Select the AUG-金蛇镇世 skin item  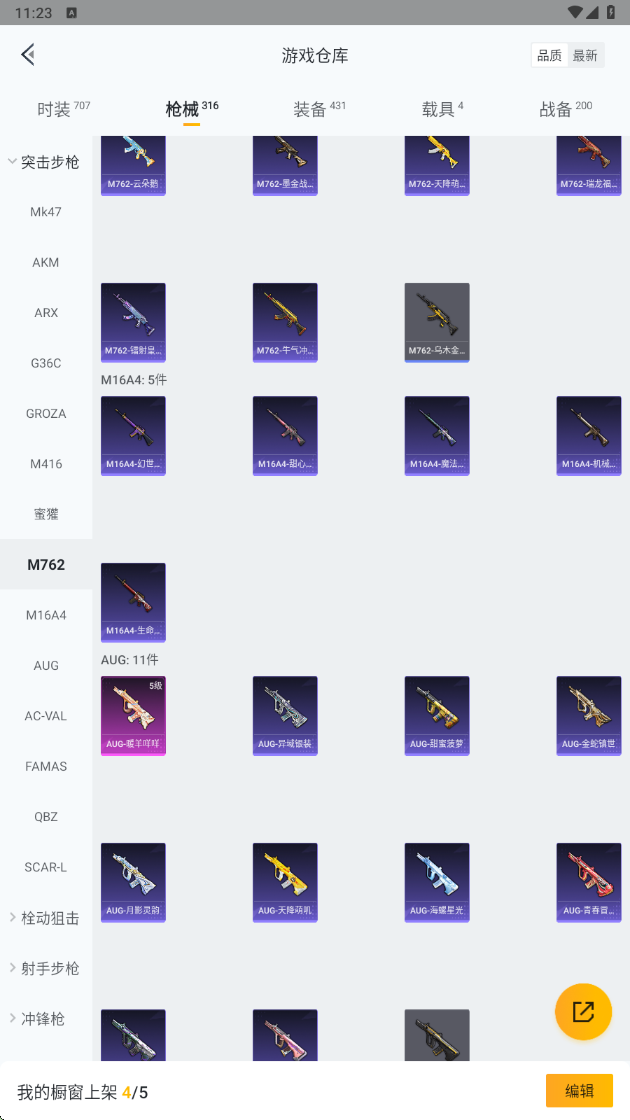589,716
